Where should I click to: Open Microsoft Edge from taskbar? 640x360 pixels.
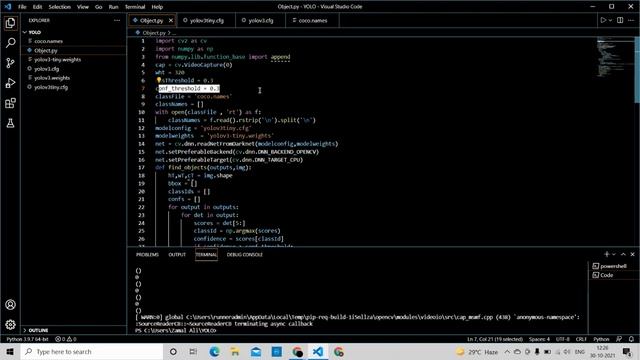coord(214,351)
